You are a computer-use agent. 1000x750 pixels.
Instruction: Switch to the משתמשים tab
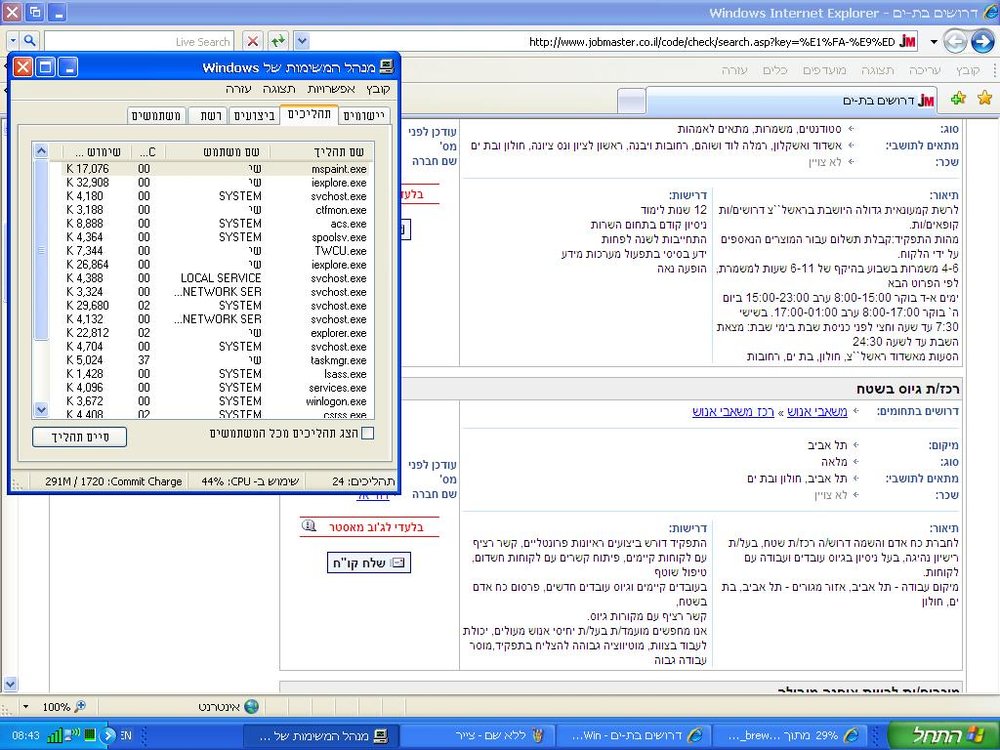[x=156, y=115]
